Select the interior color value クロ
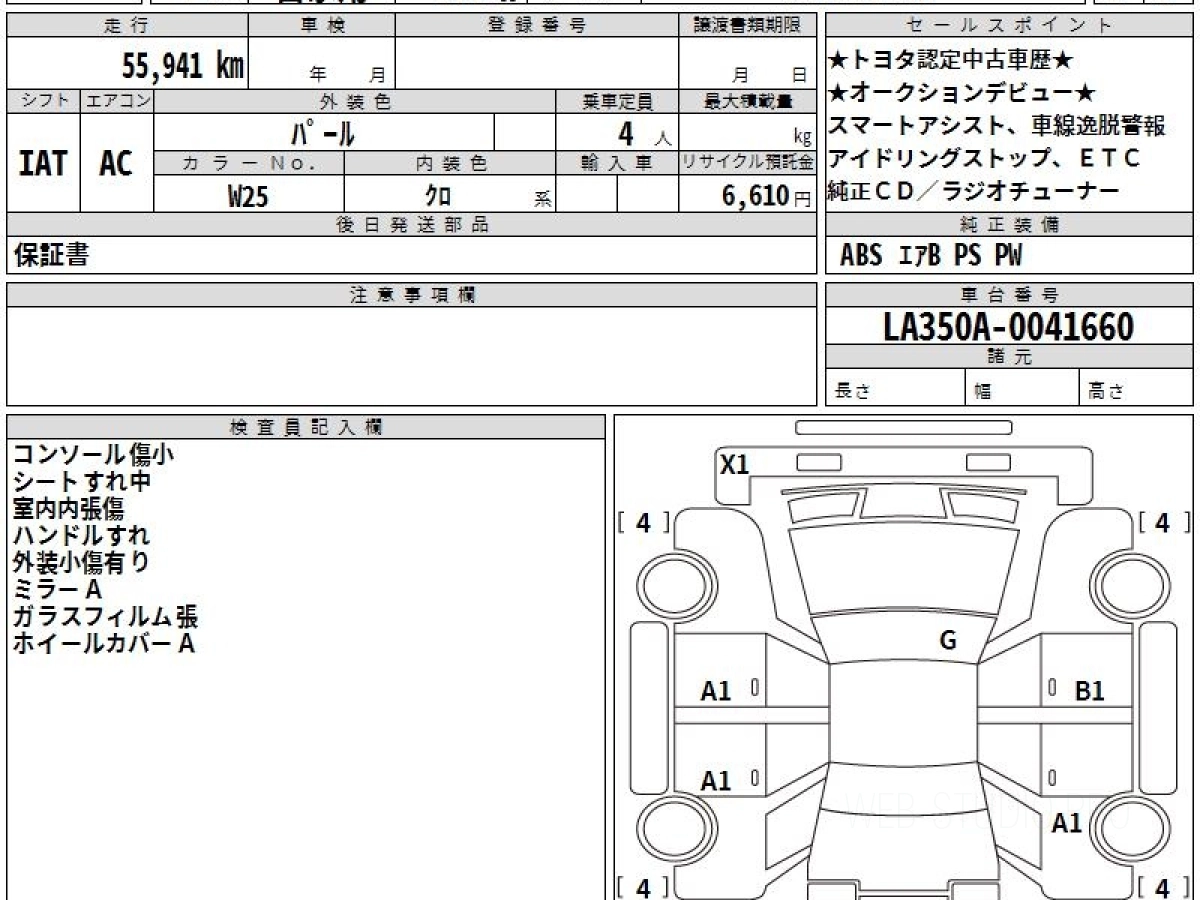Image resolution: width=1200 pixels, height=900 pixels. 438,195
